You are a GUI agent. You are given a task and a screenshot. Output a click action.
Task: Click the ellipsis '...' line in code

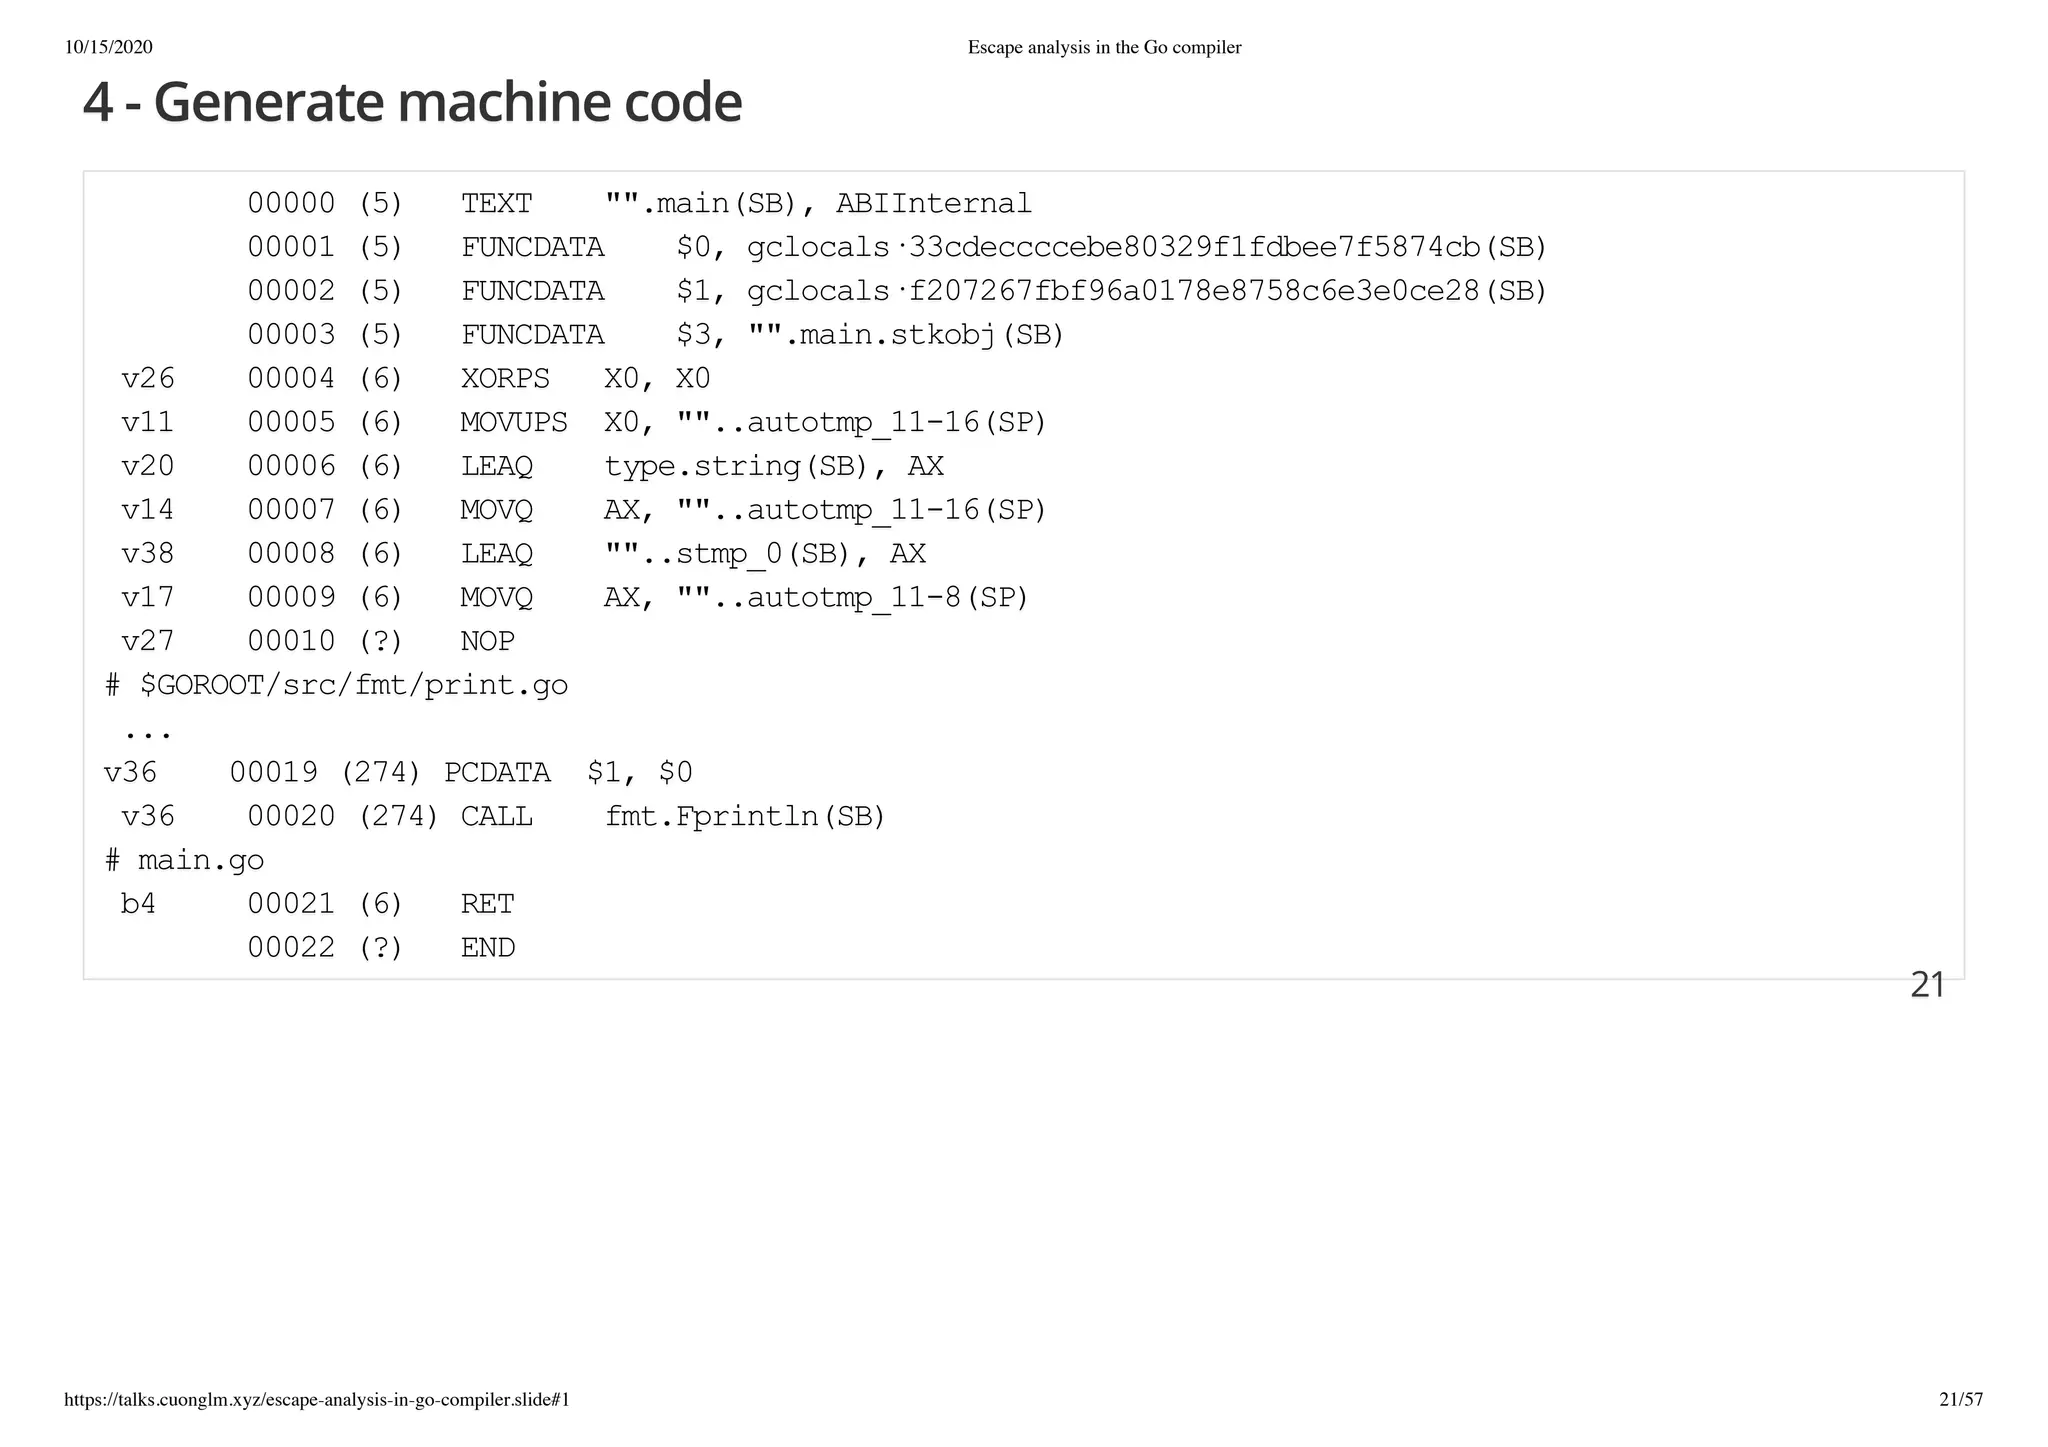tap(148, 736)
